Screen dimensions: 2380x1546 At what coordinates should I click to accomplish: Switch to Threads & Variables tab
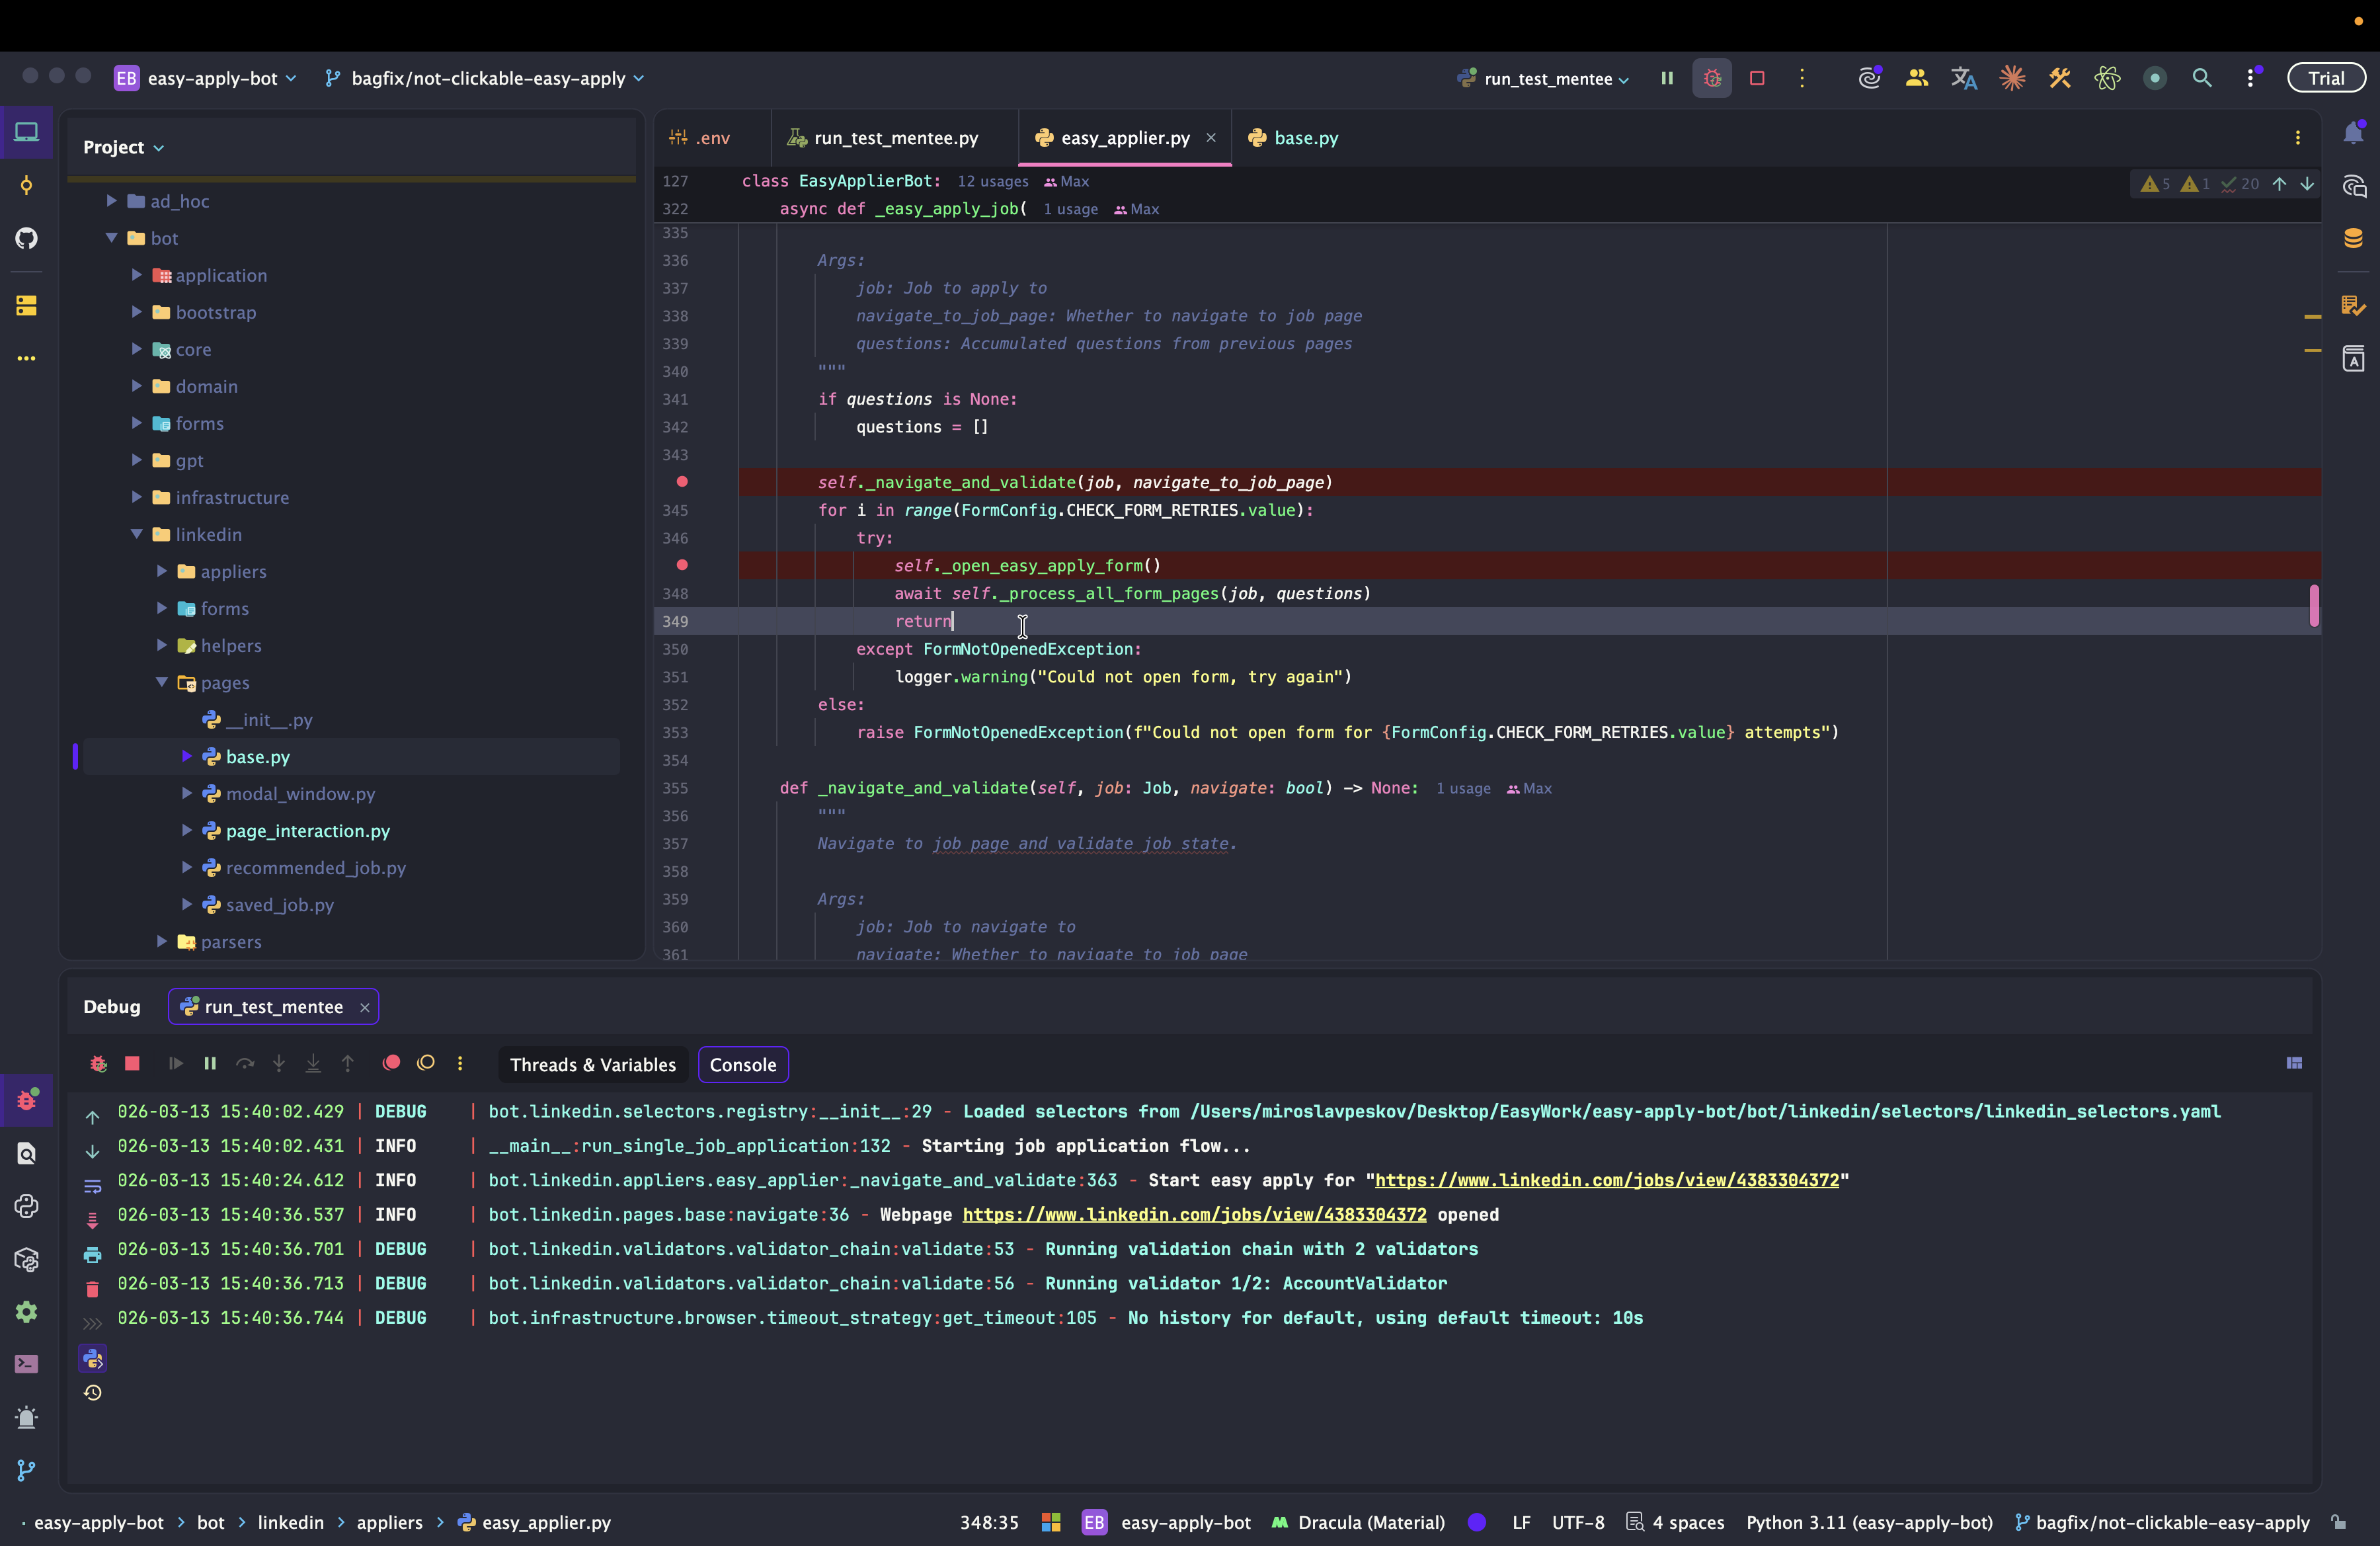click(592, 1065)
